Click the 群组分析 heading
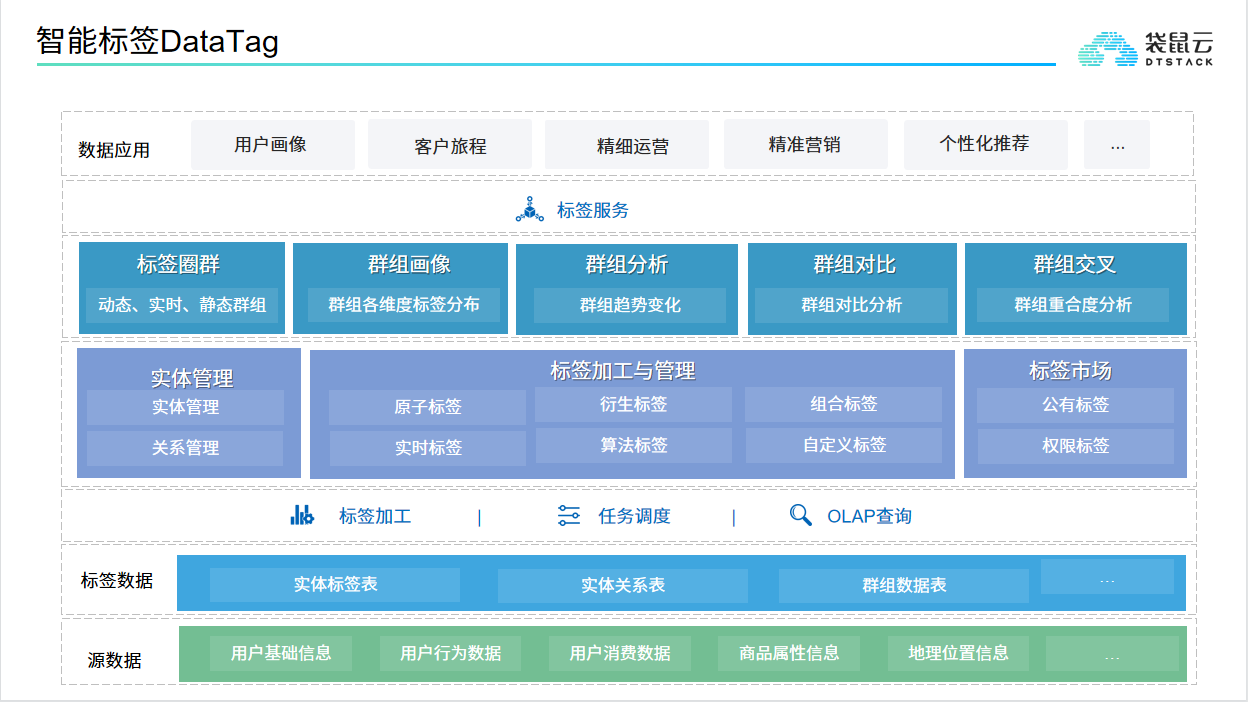 pyautogui.click(x=627, y=264)
